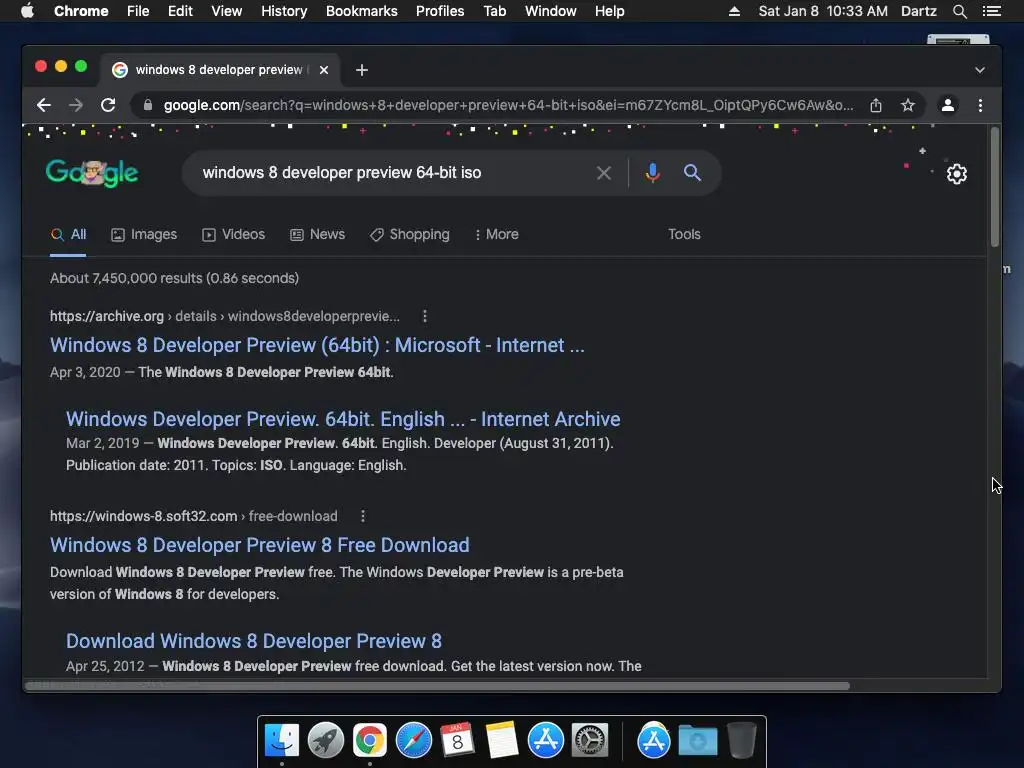Edit the query in Google search field
This screenshot has height=768, width=1024.
point(392,173)
